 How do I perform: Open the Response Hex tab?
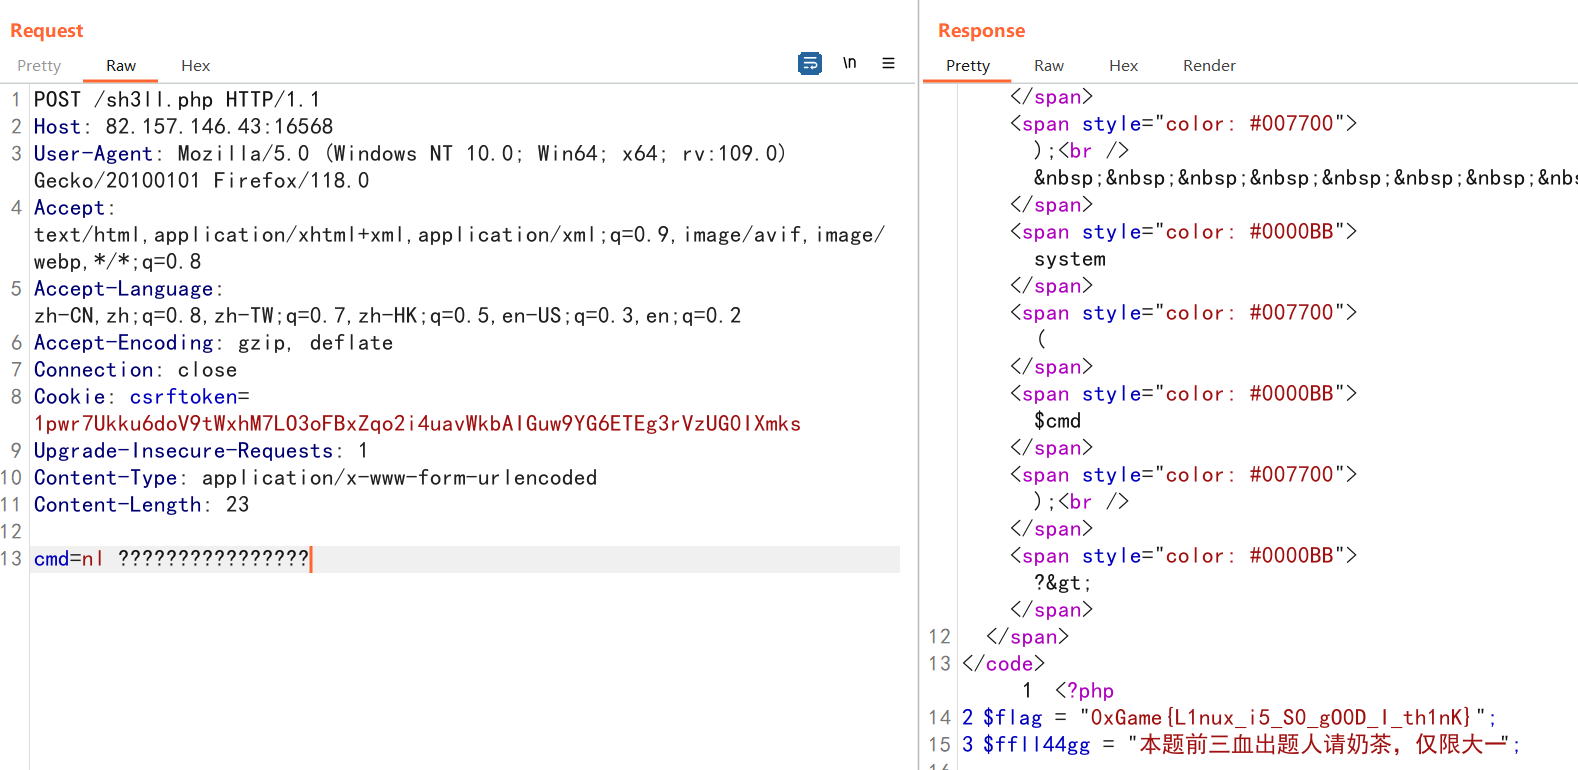point(1124,66)
